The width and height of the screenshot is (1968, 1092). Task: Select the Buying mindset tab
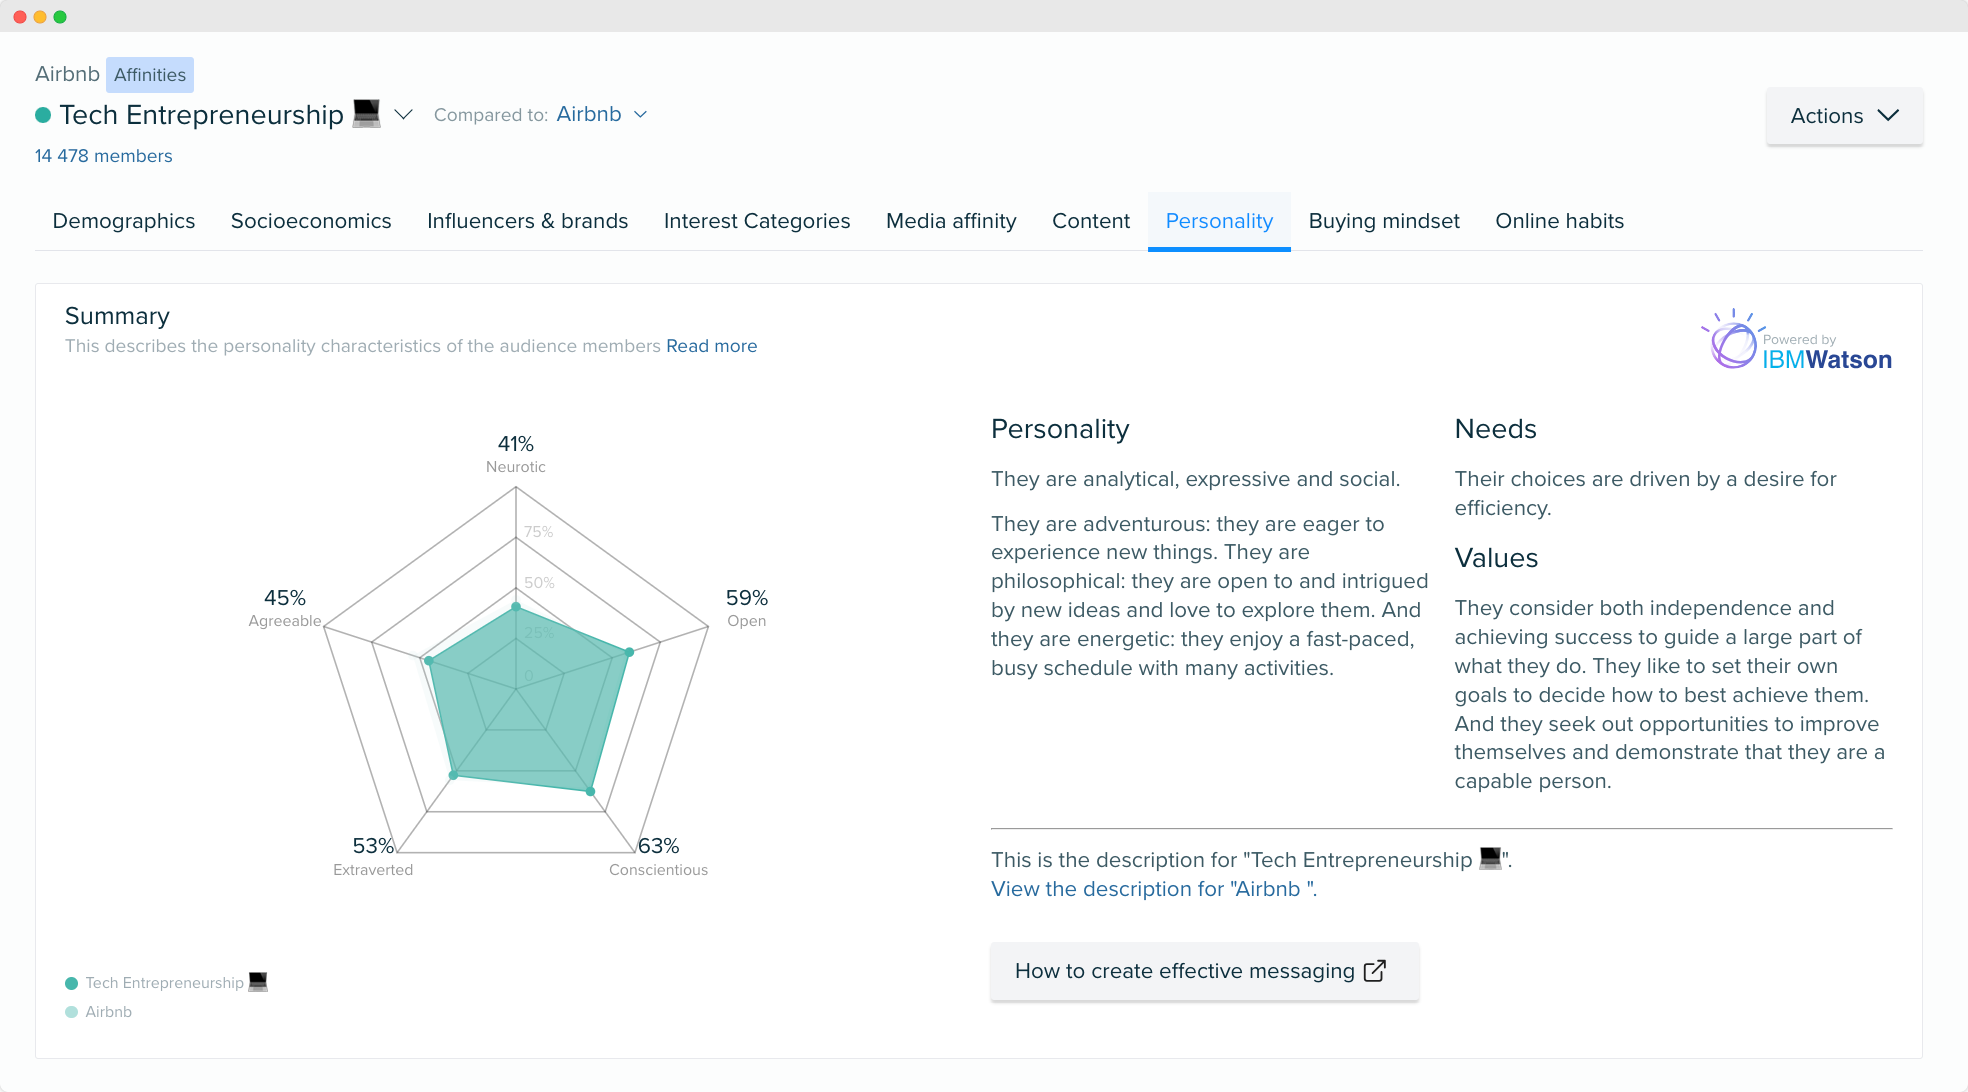click(x=1385, y=221)
